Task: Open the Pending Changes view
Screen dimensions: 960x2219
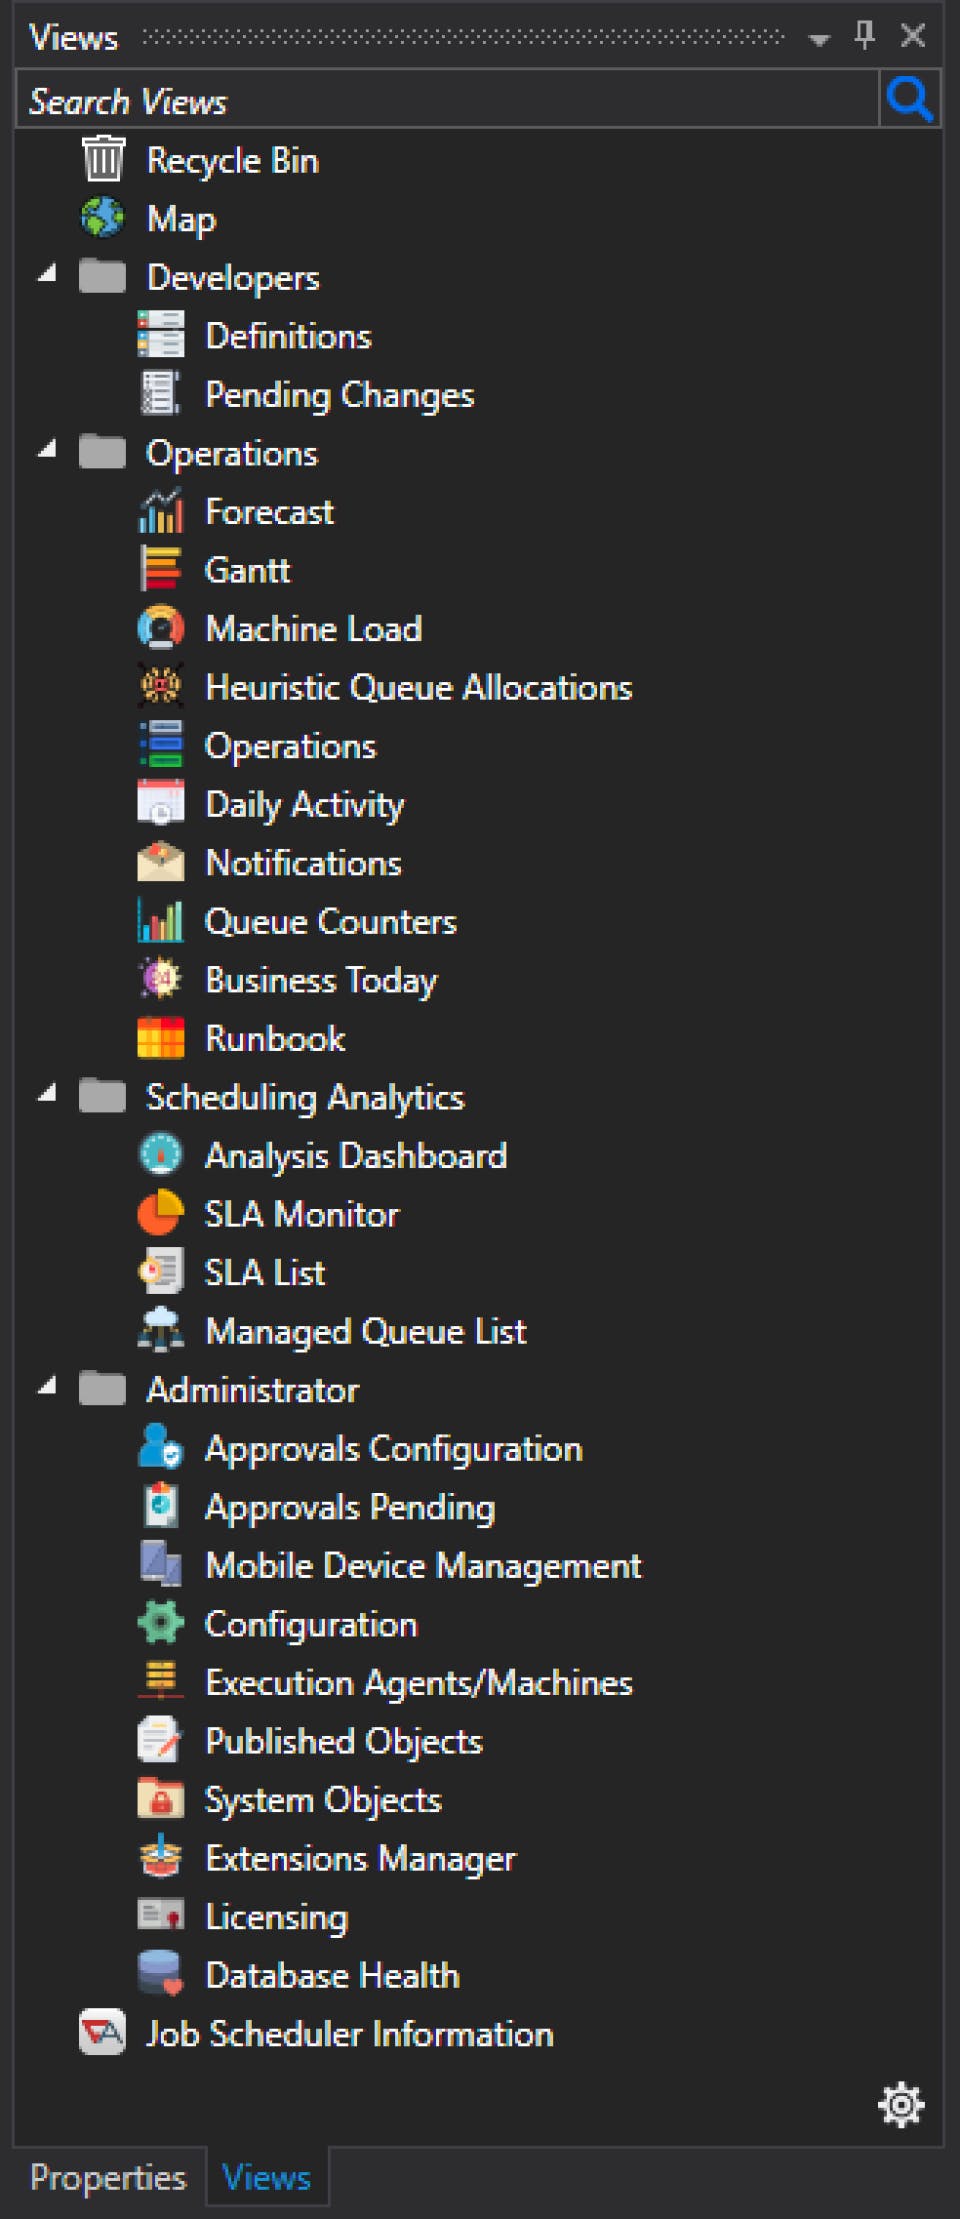Action: 339,395
